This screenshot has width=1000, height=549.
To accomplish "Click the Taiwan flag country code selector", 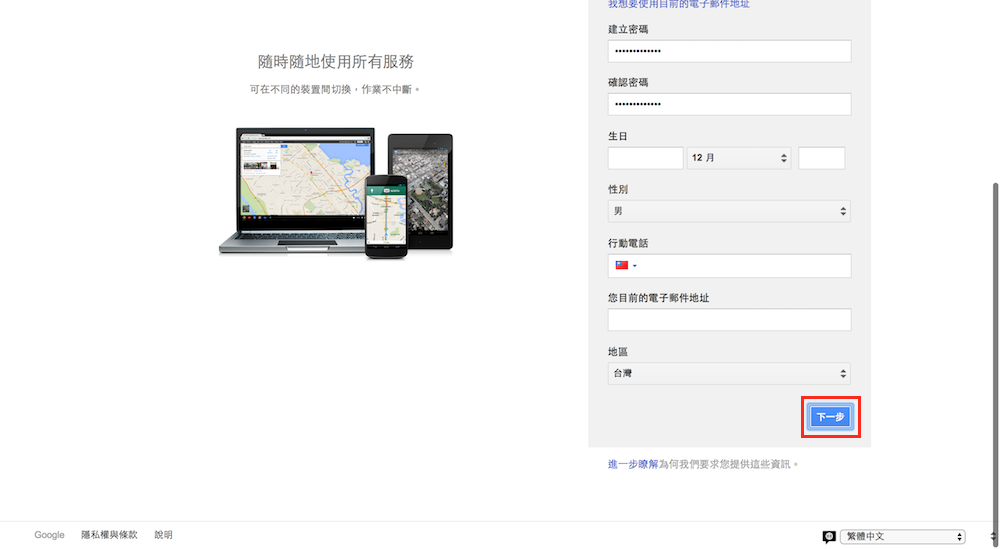I will 625,266.
